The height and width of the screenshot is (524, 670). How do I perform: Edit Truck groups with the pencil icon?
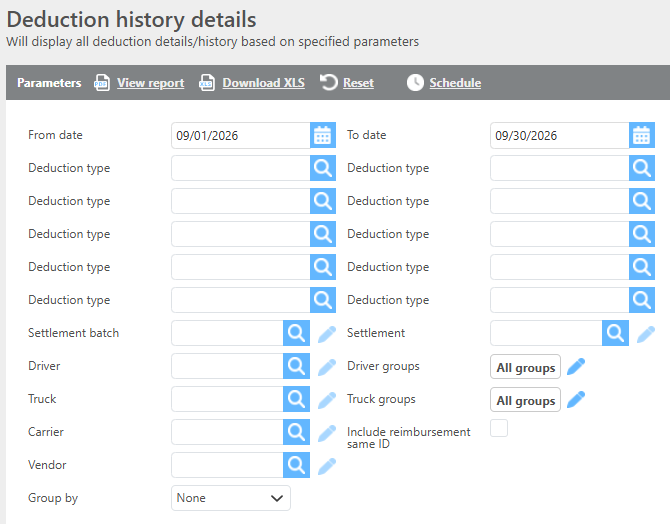coord(576,400)
